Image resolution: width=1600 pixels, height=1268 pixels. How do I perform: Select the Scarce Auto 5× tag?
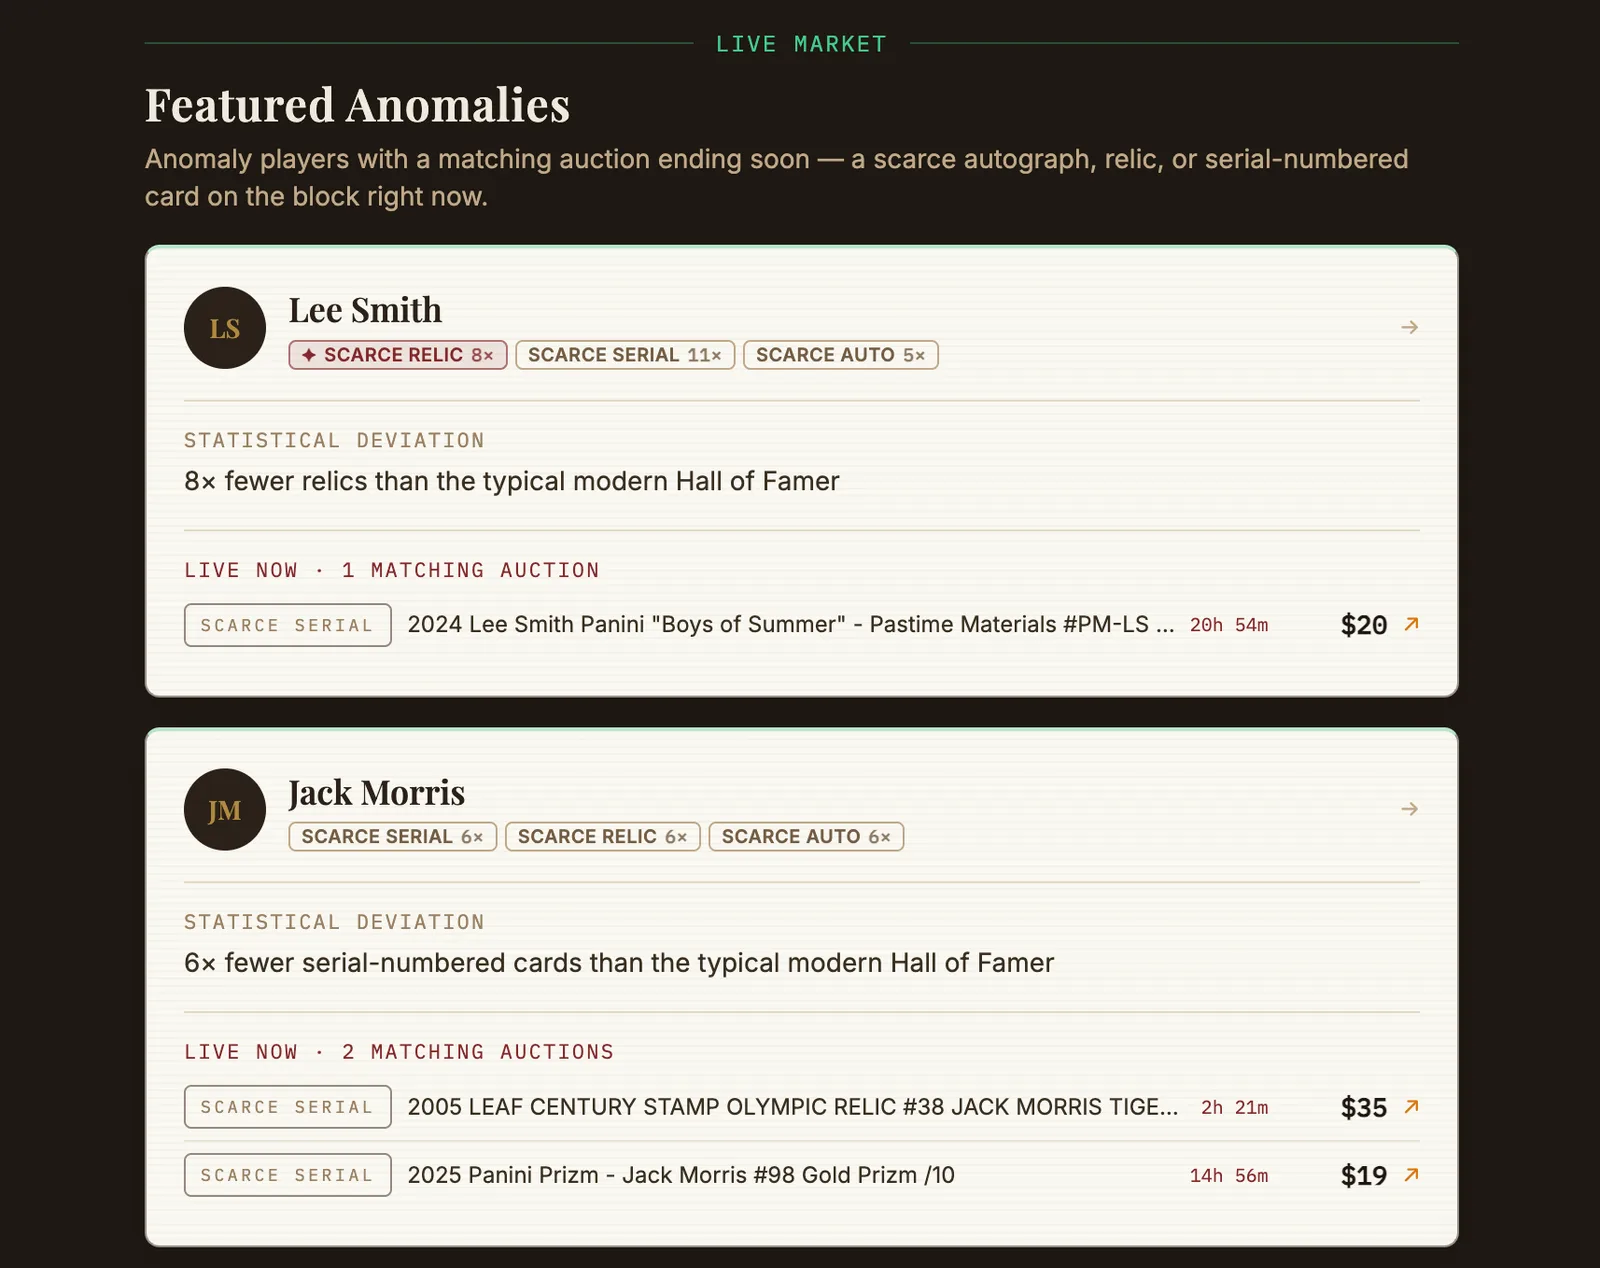(841, 355)
